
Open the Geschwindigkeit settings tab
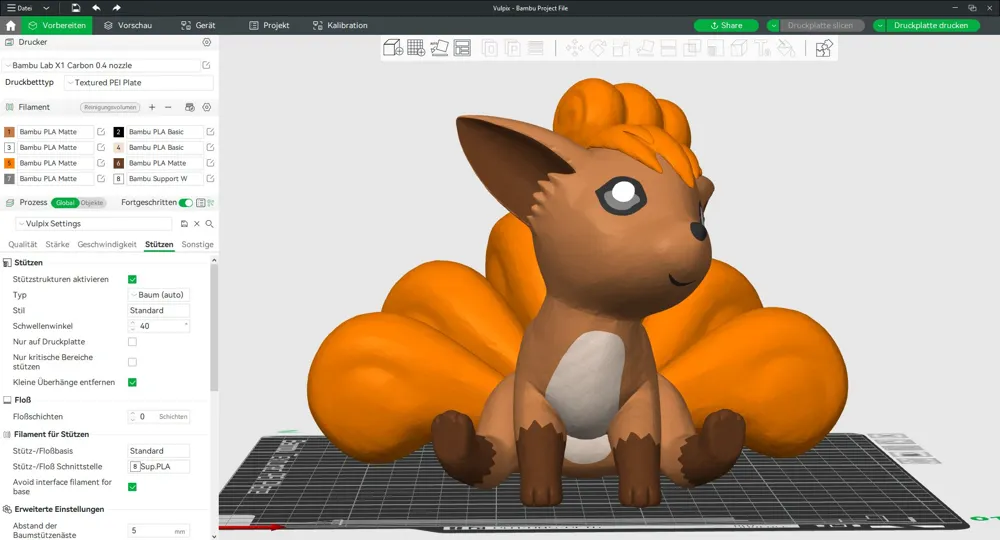pyautogui.click(x=107, y=244)
